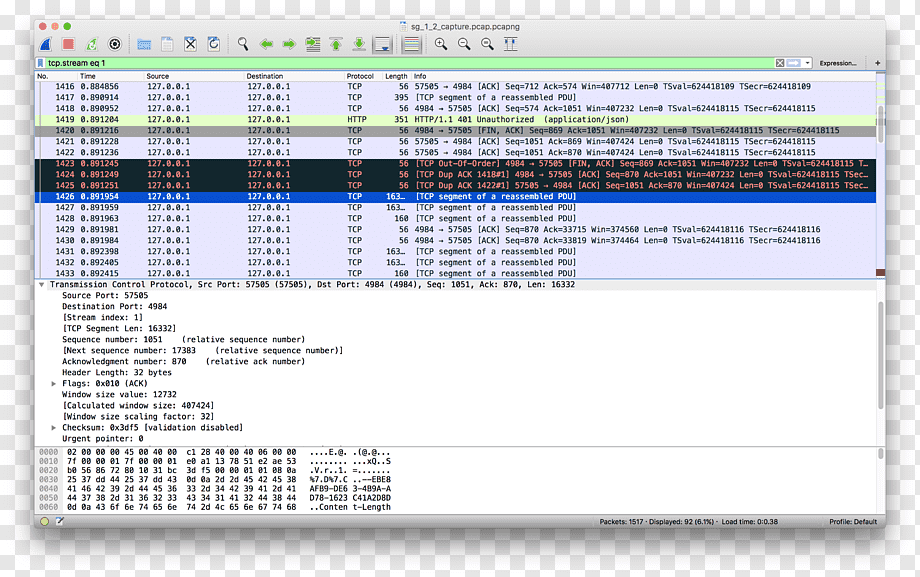Select the Stream index: 1 line
920x577 pixels.
[103, 318]
